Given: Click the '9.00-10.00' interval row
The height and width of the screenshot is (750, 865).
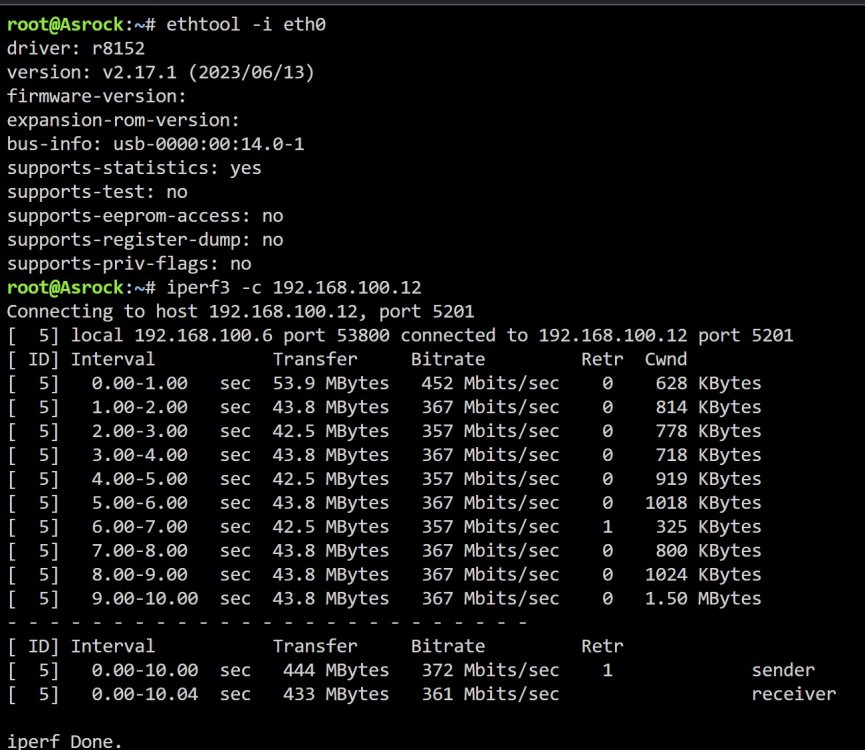Looking at the screenshot, I should (385, 598).
